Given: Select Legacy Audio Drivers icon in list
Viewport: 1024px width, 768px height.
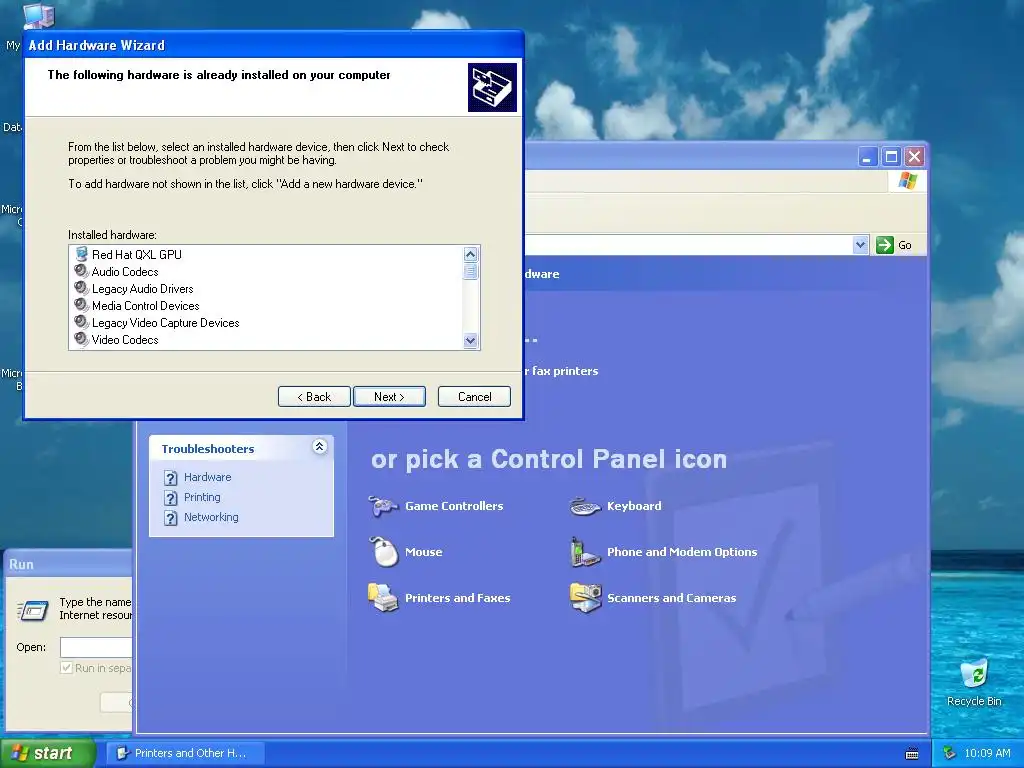Looking at the screenshot, I should tap(81, 288).
